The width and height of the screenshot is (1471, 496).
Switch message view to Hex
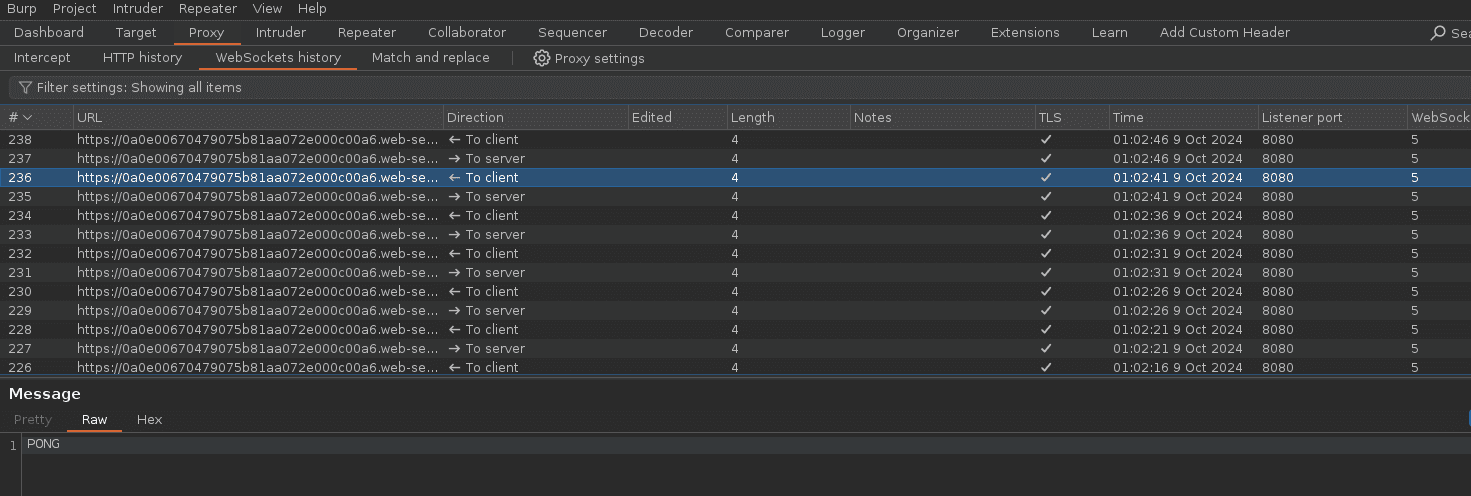[149, 420]
